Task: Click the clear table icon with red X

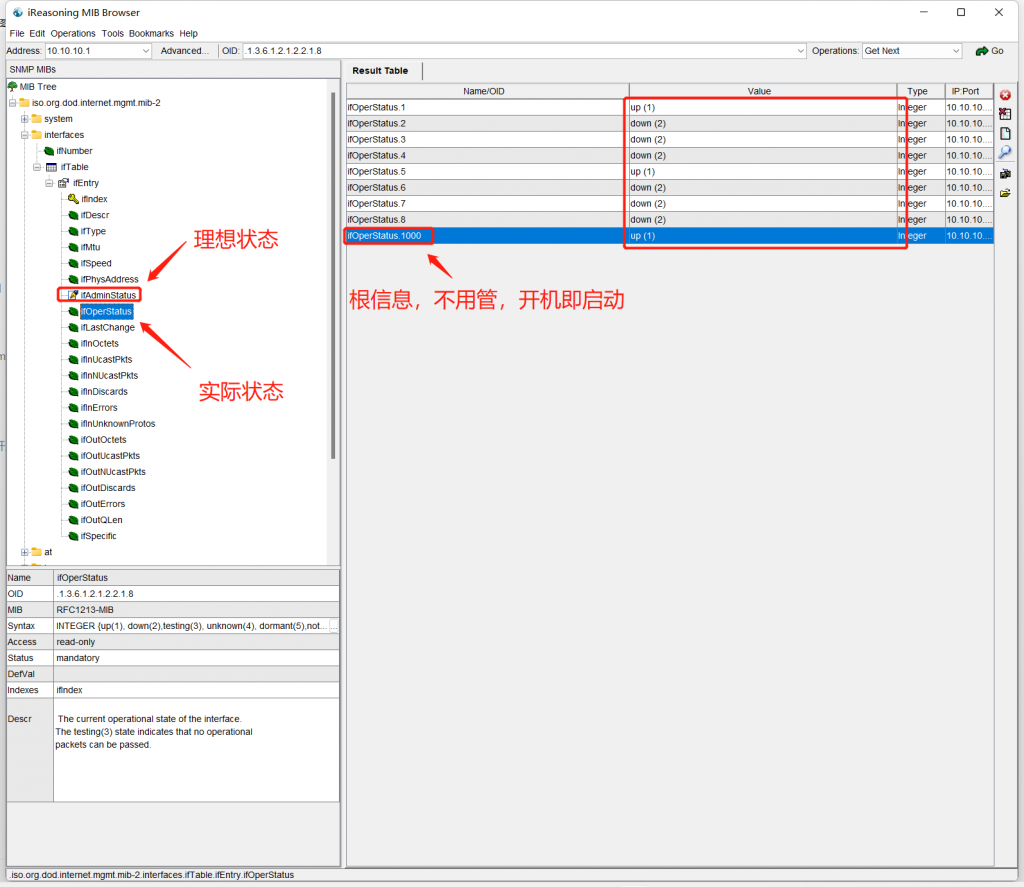Action: [1005, 114]
